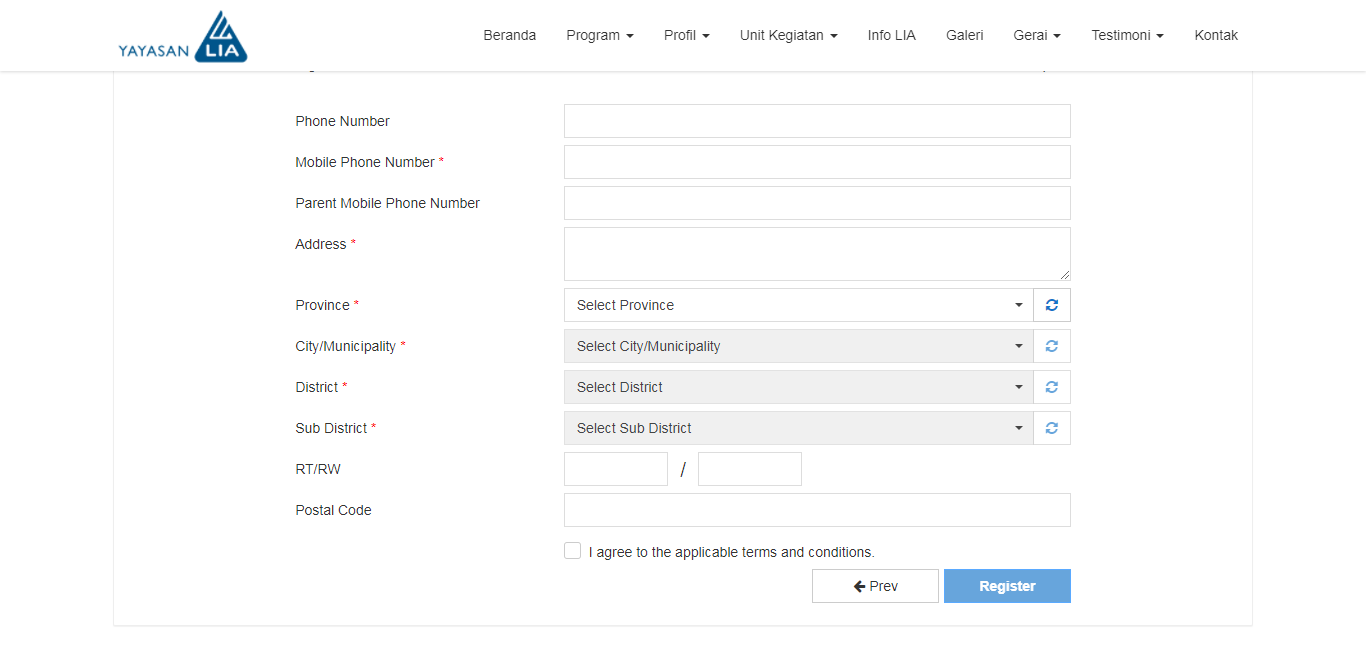The height and width of the screenshot is (657, 1366).
Task: Click the refresh icon beside City/Municipality
Action: 1051,346
